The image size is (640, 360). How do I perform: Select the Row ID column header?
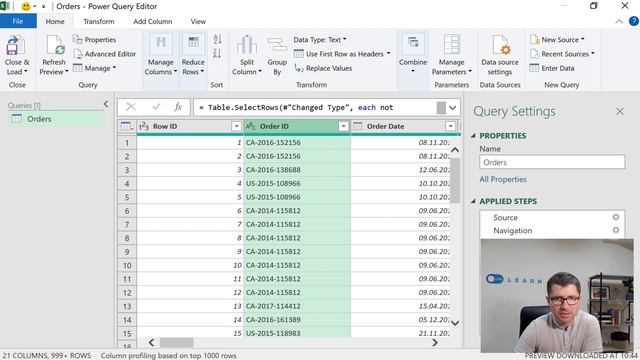tap(190, 127)
